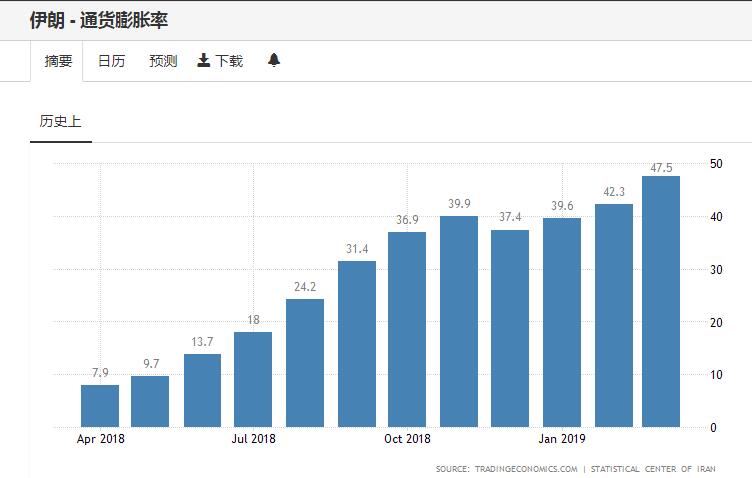Select the 历史上 historical tab
The image size is (752, 478).
pyautogui.click(x=60, y=121)
